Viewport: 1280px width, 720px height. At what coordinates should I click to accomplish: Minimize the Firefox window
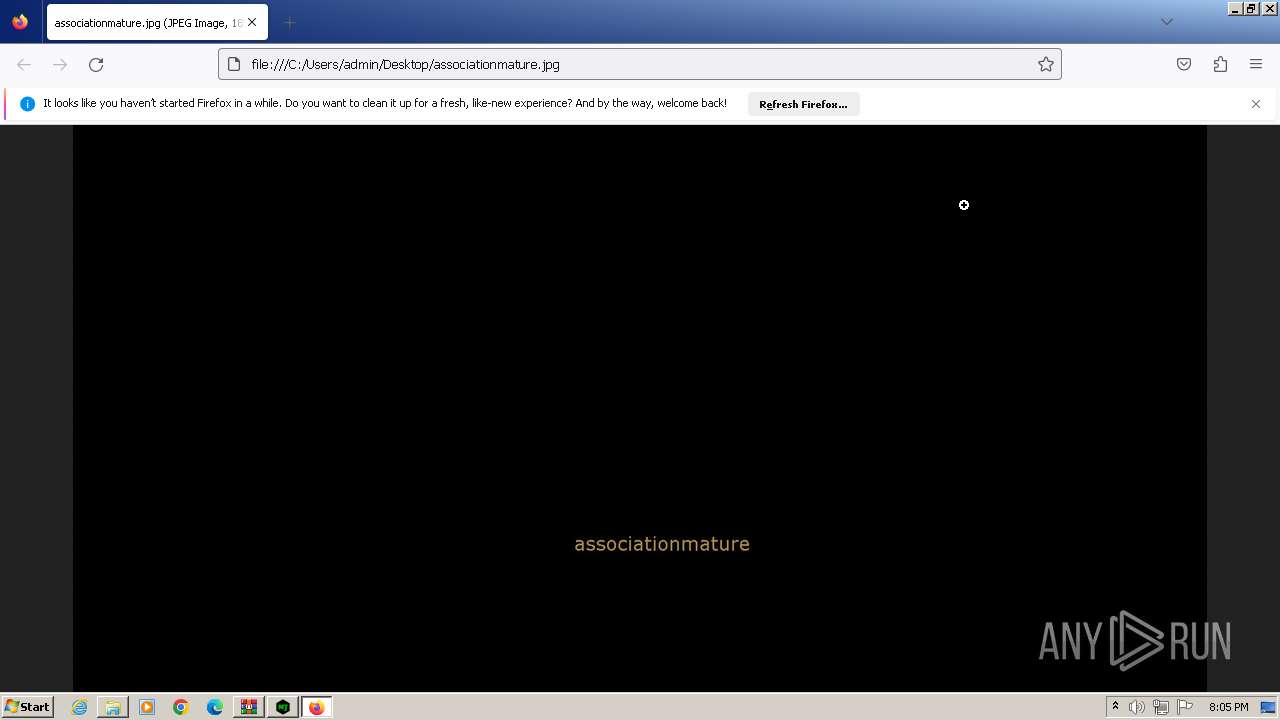pyautogui.click(x=1235, y=8)
